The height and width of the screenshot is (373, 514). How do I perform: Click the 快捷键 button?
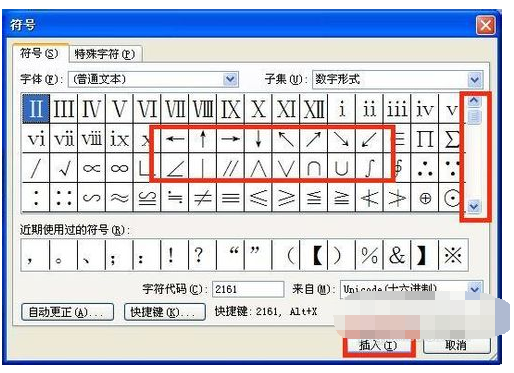tap(164, 312)
